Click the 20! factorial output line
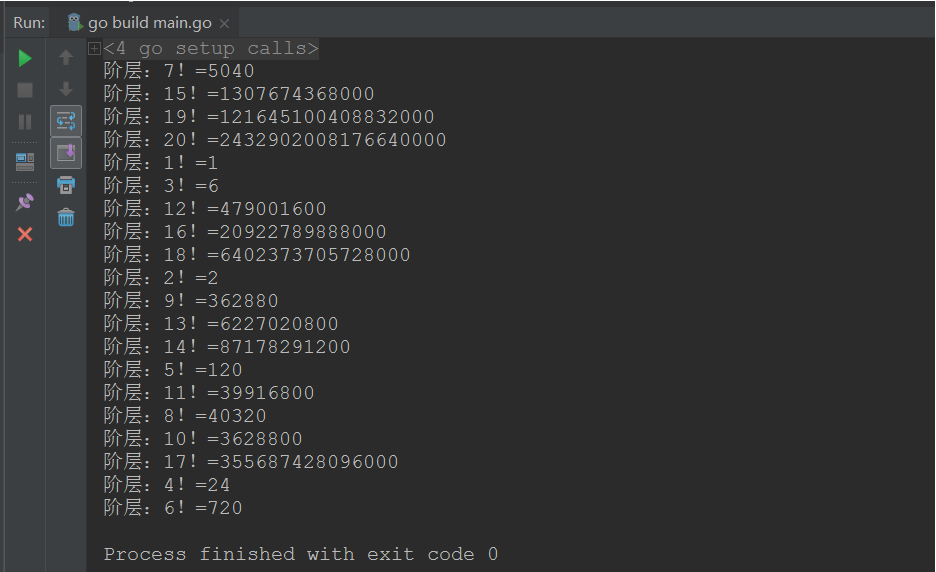This screenshot has height=572, width=936. coord(275,140)
